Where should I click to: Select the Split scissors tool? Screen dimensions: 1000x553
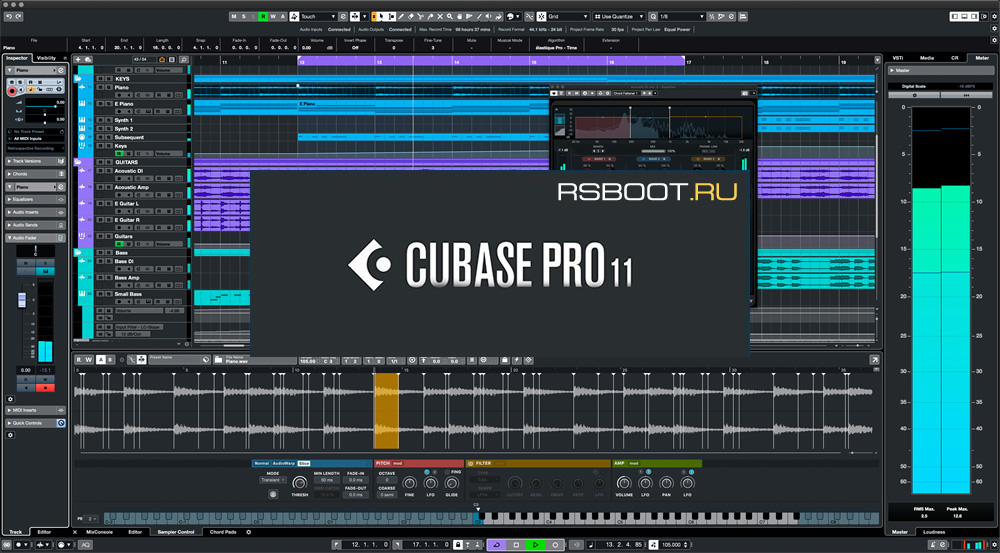pos(420,17)
